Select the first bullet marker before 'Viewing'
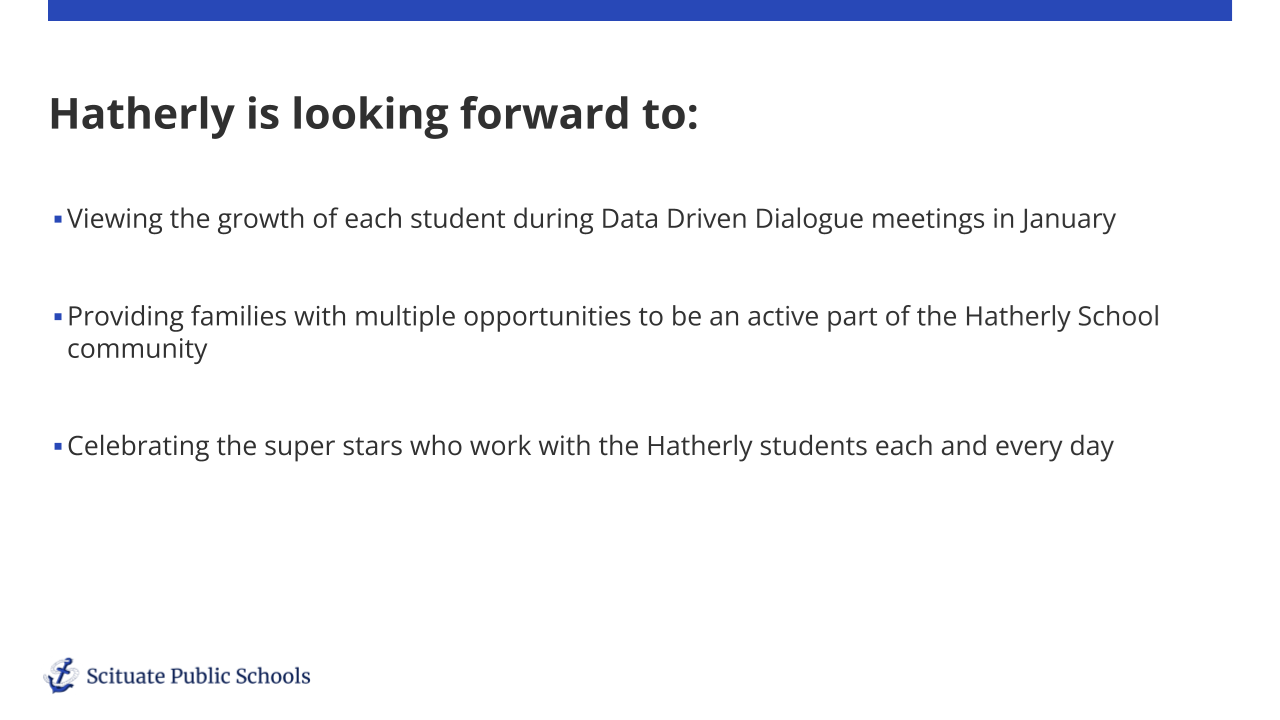Viewport: 1280px width, 720px height. (x=58, y=218)
